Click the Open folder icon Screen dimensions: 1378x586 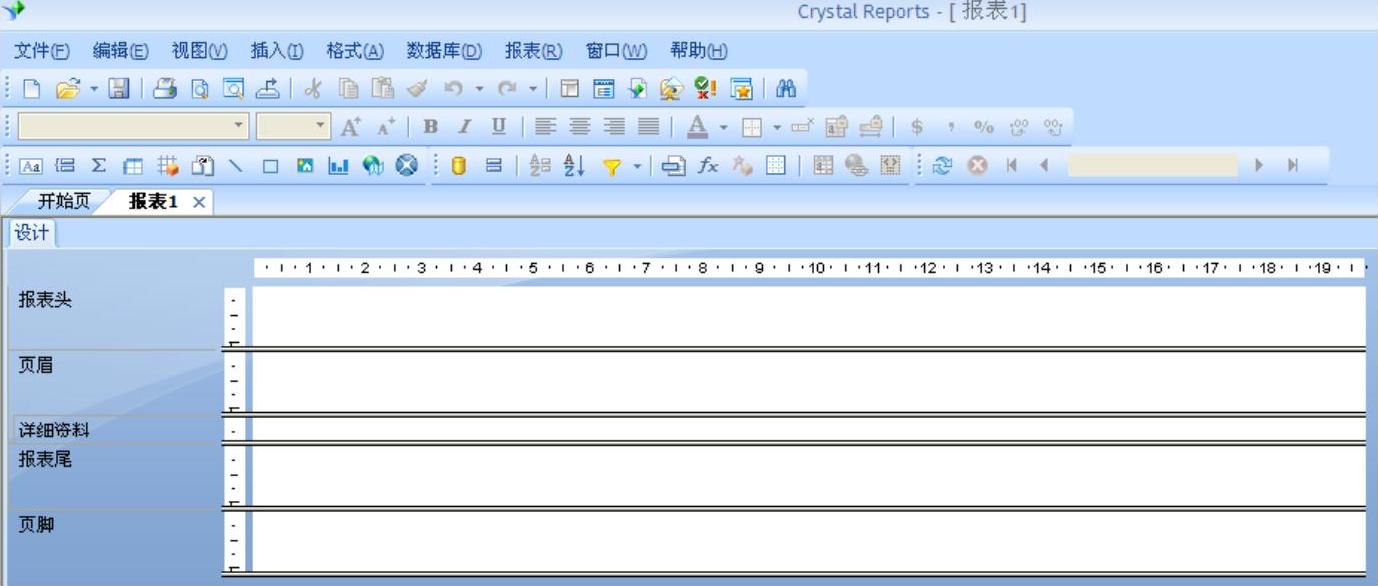point(67,89)
